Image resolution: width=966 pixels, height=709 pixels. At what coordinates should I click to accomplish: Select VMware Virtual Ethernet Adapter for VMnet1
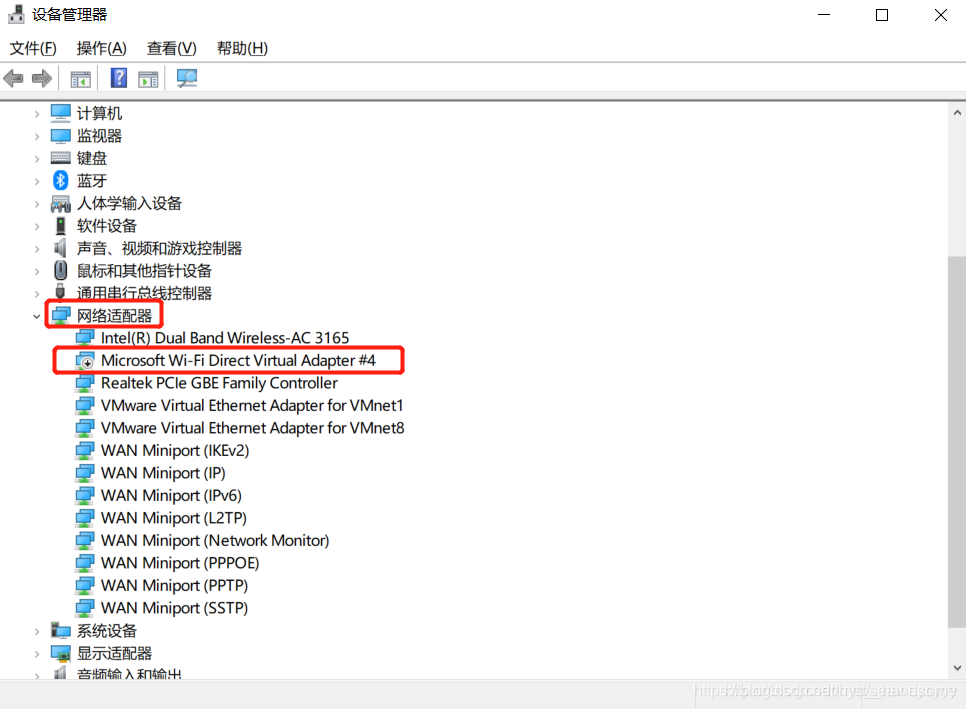tap(252, 405)
